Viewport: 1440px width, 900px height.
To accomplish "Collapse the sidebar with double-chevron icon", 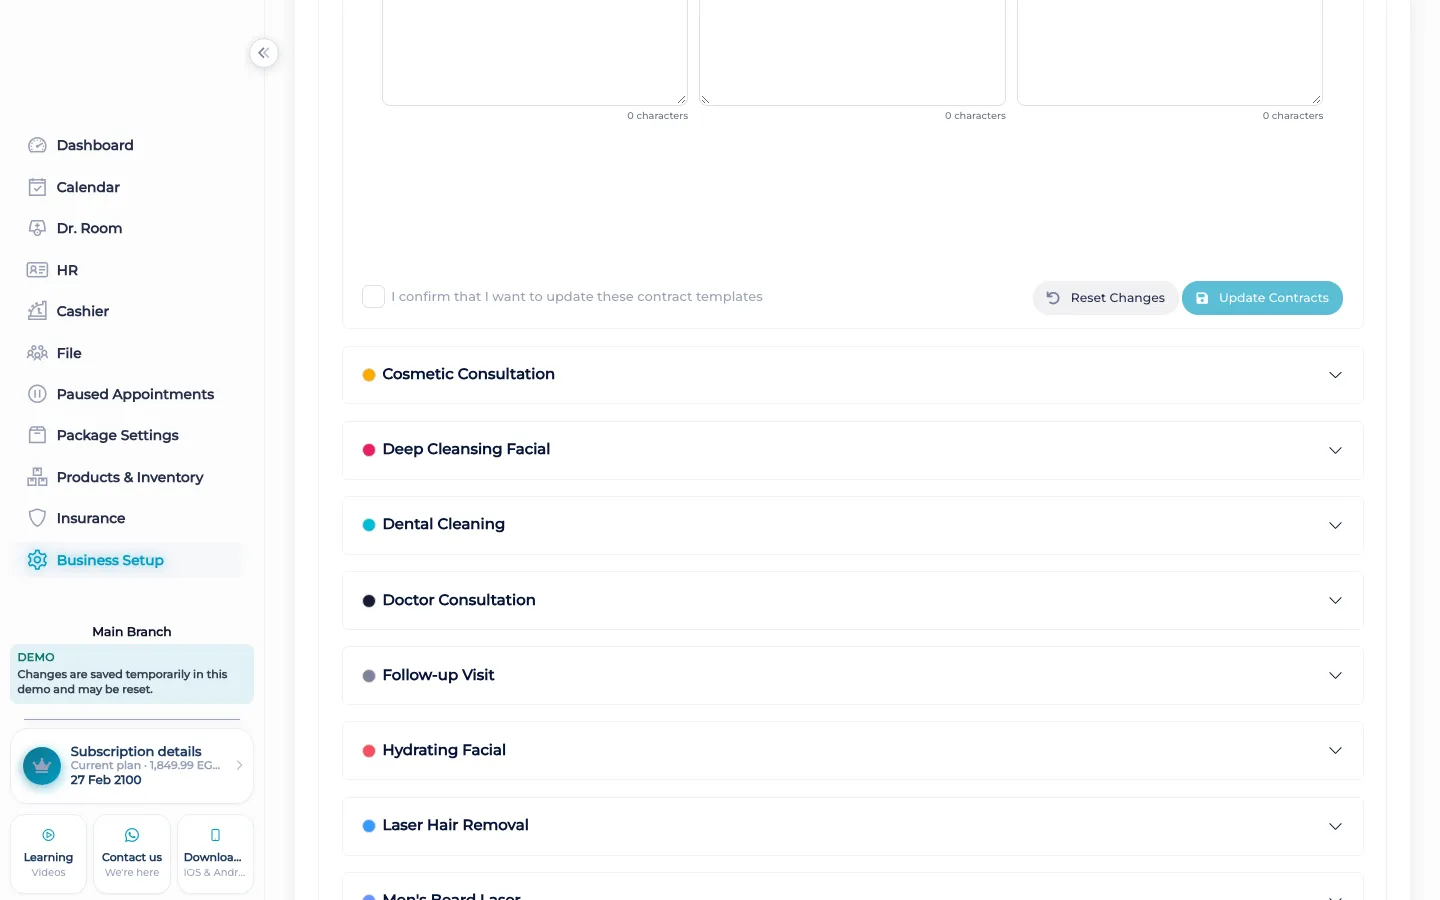I will [264, 53].
